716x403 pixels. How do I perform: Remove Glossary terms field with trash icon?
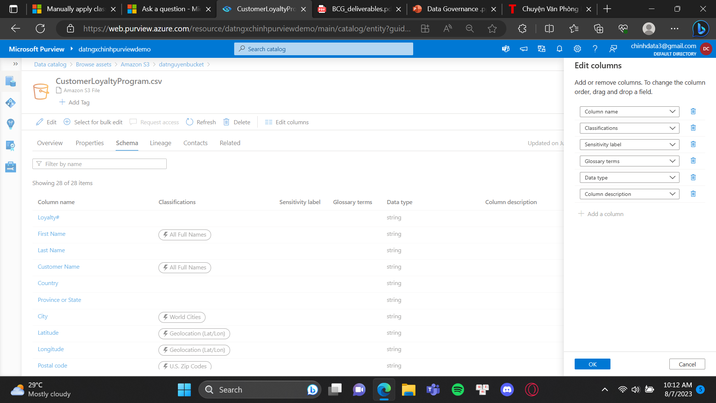pyautogui.click(x=693, y=161)
